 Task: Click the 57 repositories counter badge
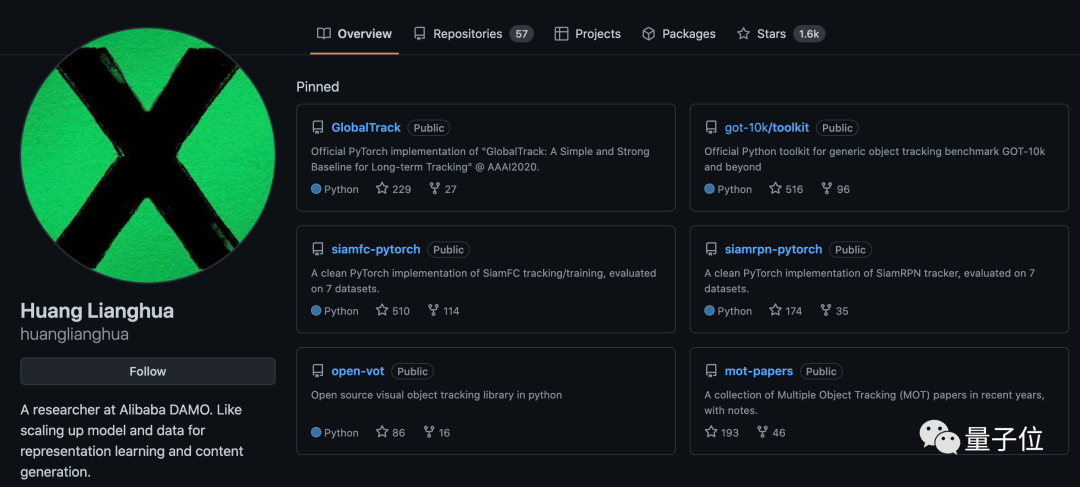coord(521,34)
